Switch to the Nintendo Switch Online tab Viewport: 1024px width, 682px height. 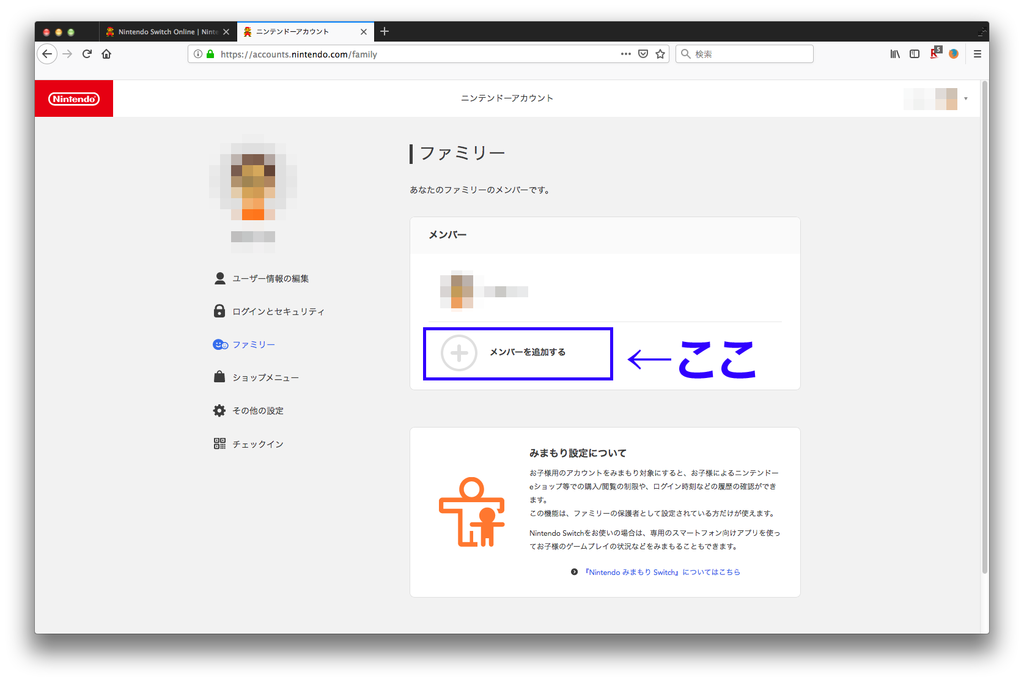[x=168, y=31]
